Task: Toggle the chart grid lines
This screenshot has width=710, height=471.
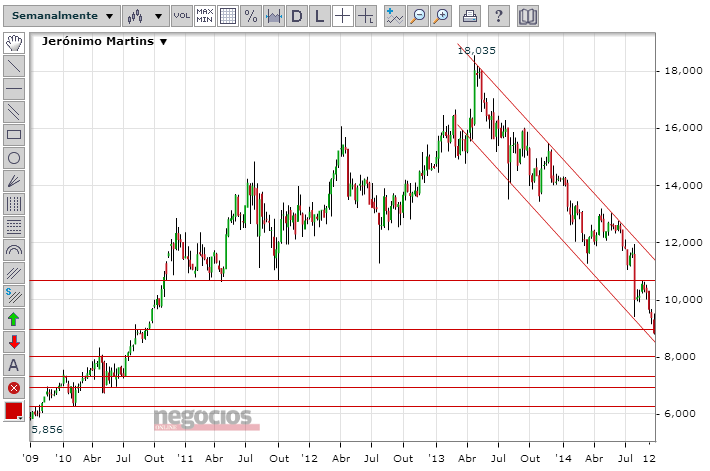Action: tap(228, 16)
